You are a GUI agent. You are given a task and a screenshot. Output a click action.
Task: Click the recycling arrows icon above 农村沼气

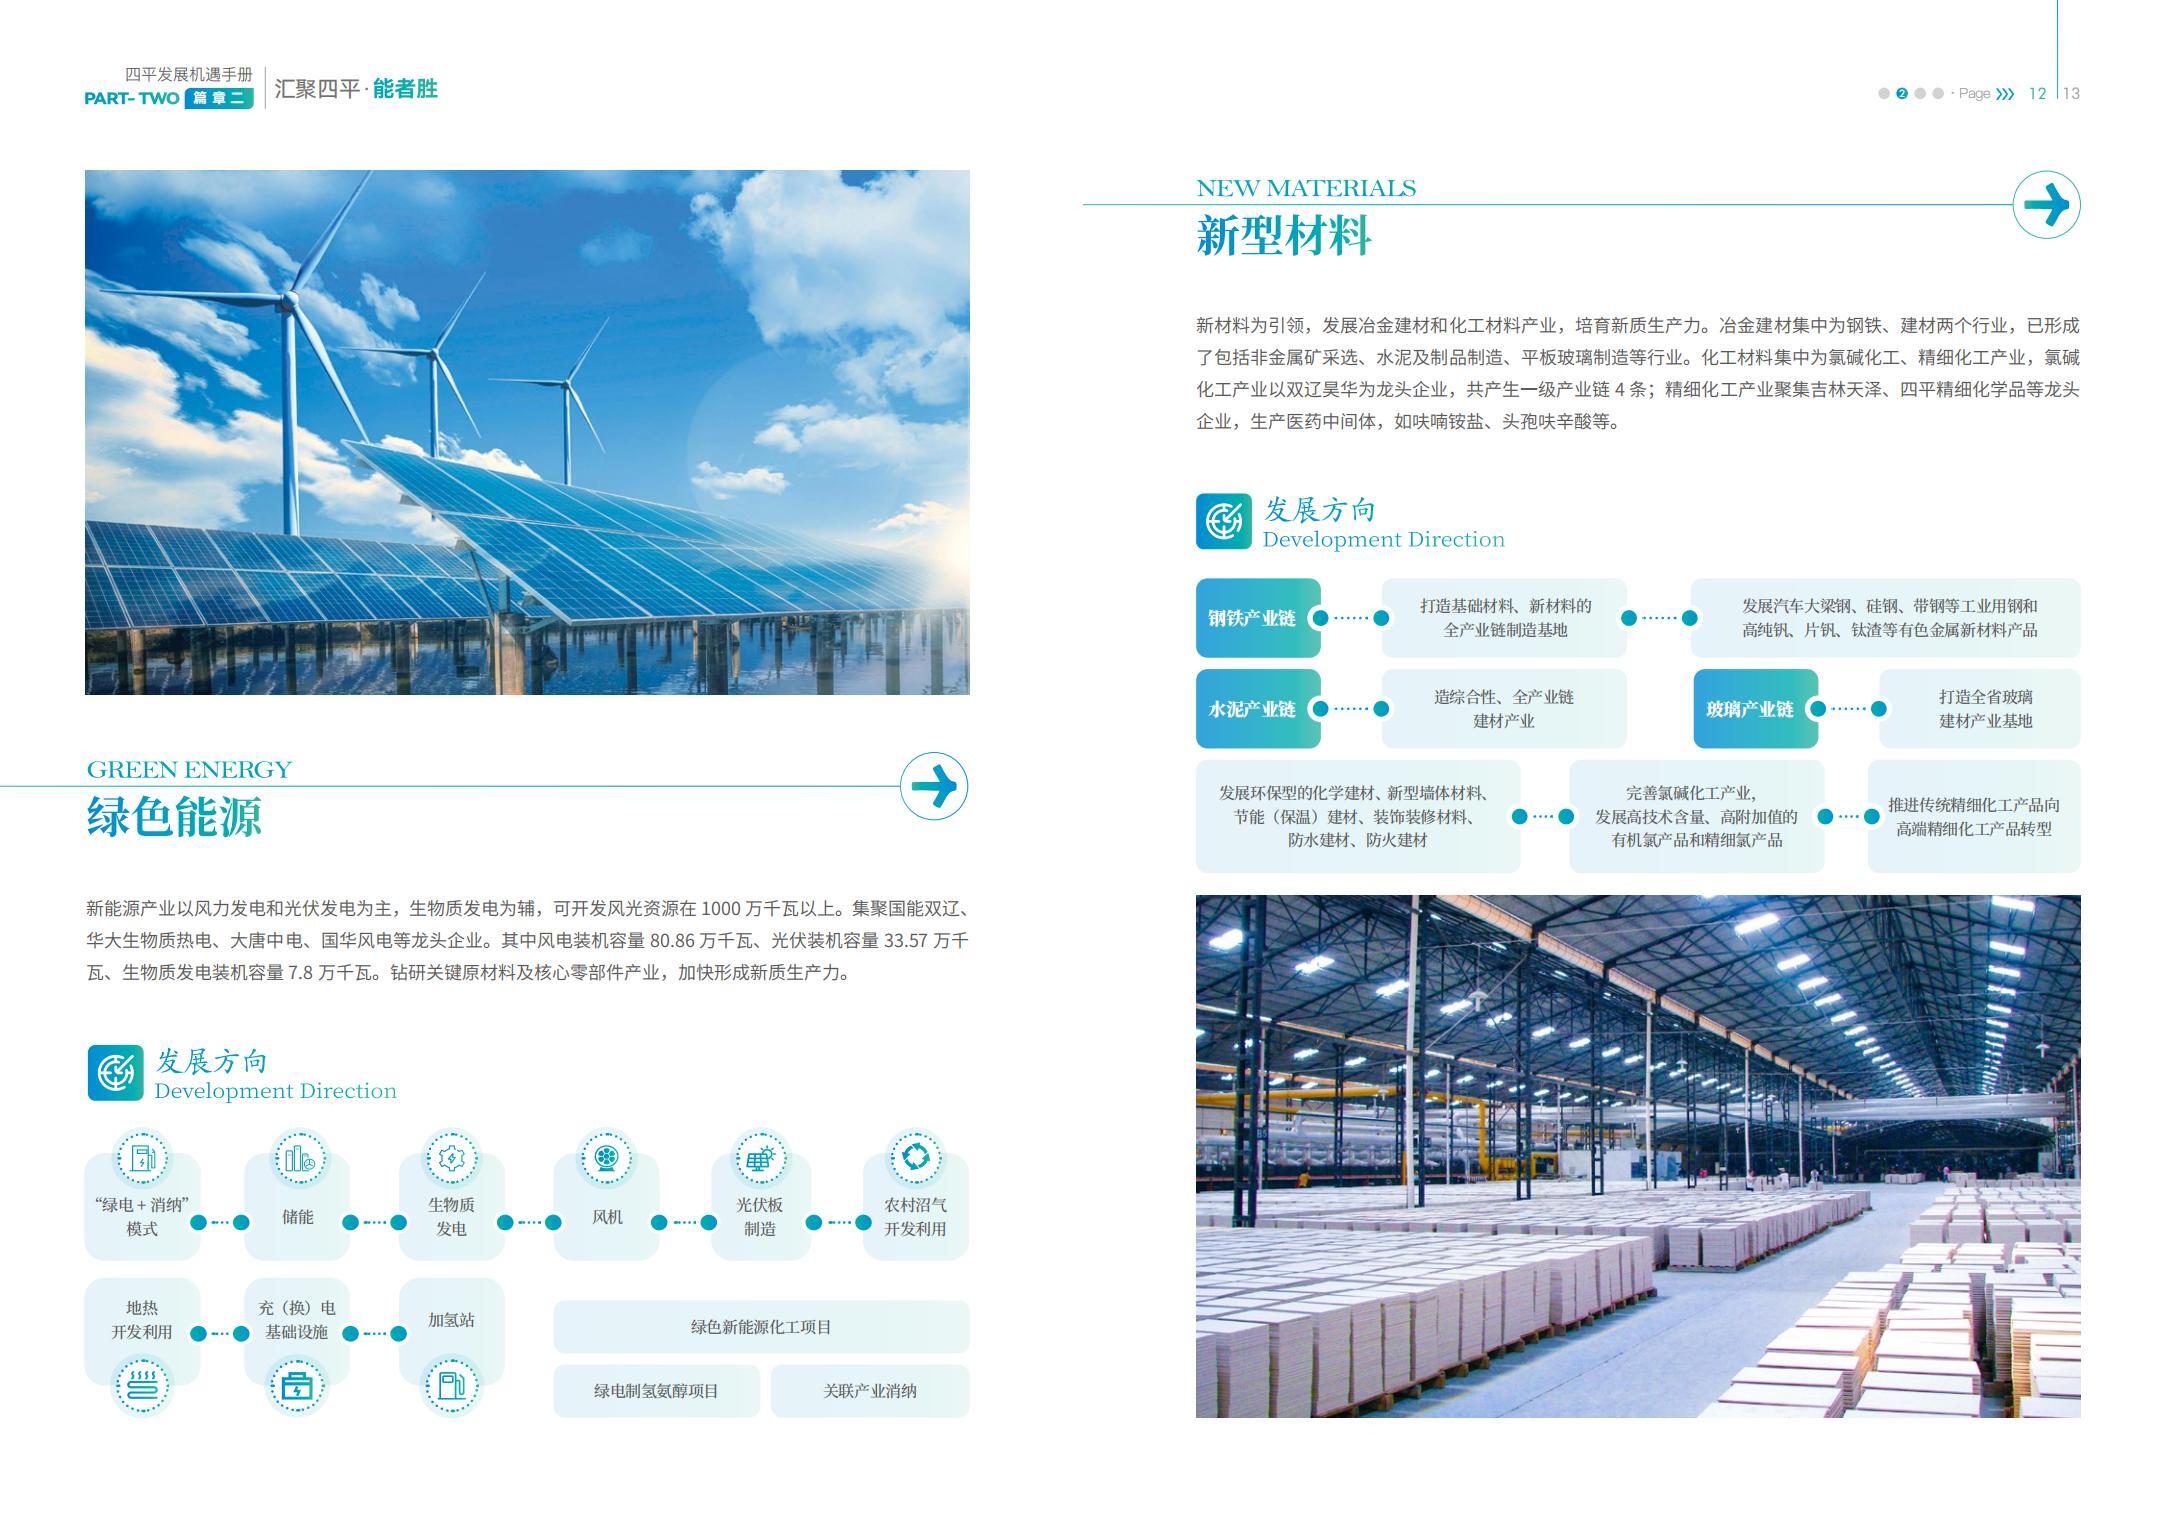point(915,1157)
